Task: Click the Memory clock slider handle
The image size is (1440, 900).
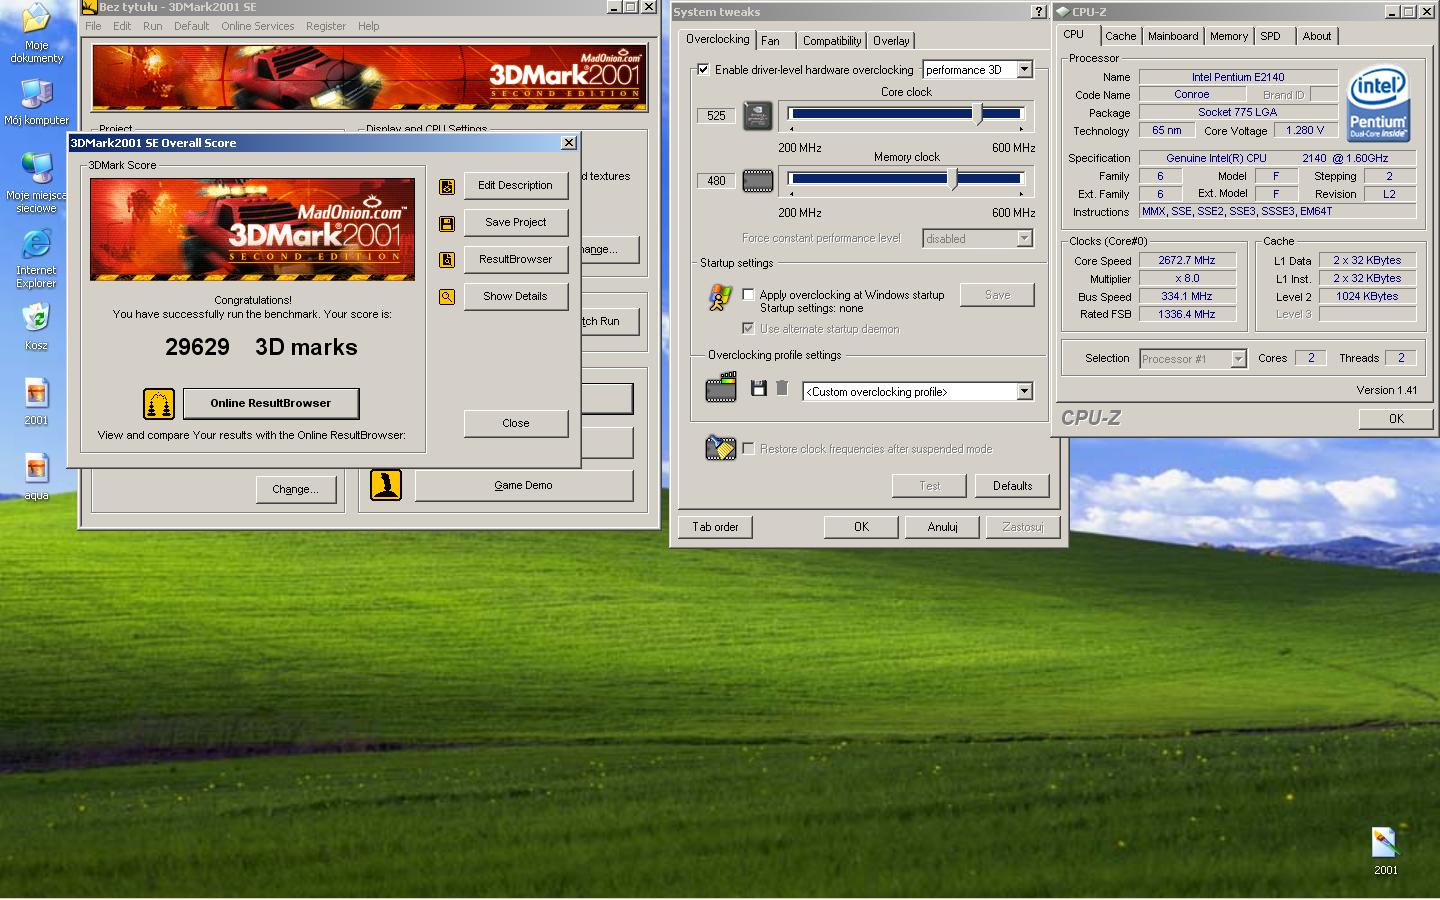Action: [x=952, y=179]
